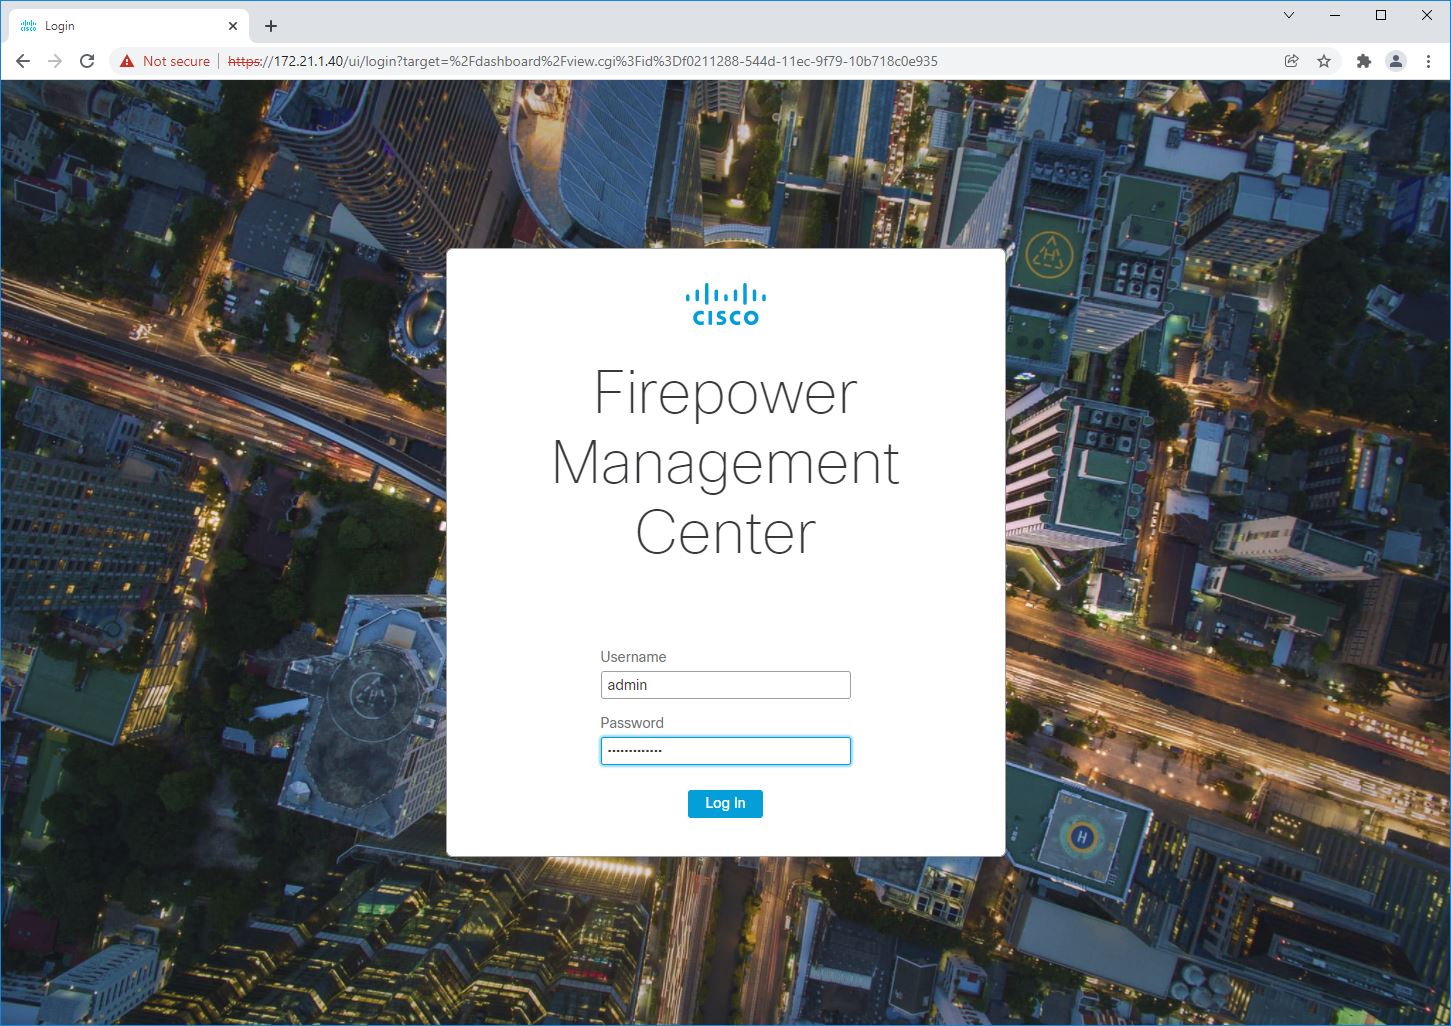The height and width of the screenshot is (1026, 1451).
Task: Click the Log In button
Action: (x=725, y=803)
